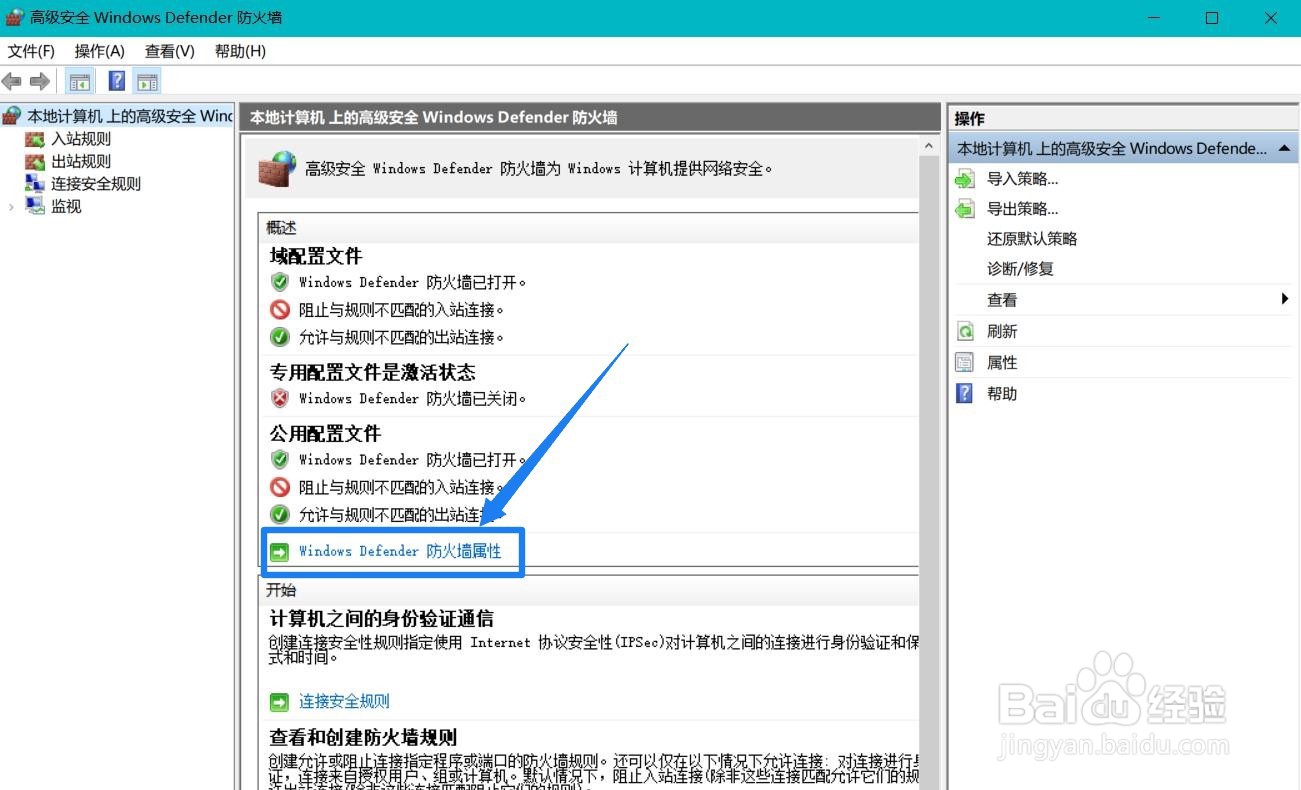Expand the 监视 tree node chevron
Viewport: 1301px width, 790px height.
coord(10,206)
